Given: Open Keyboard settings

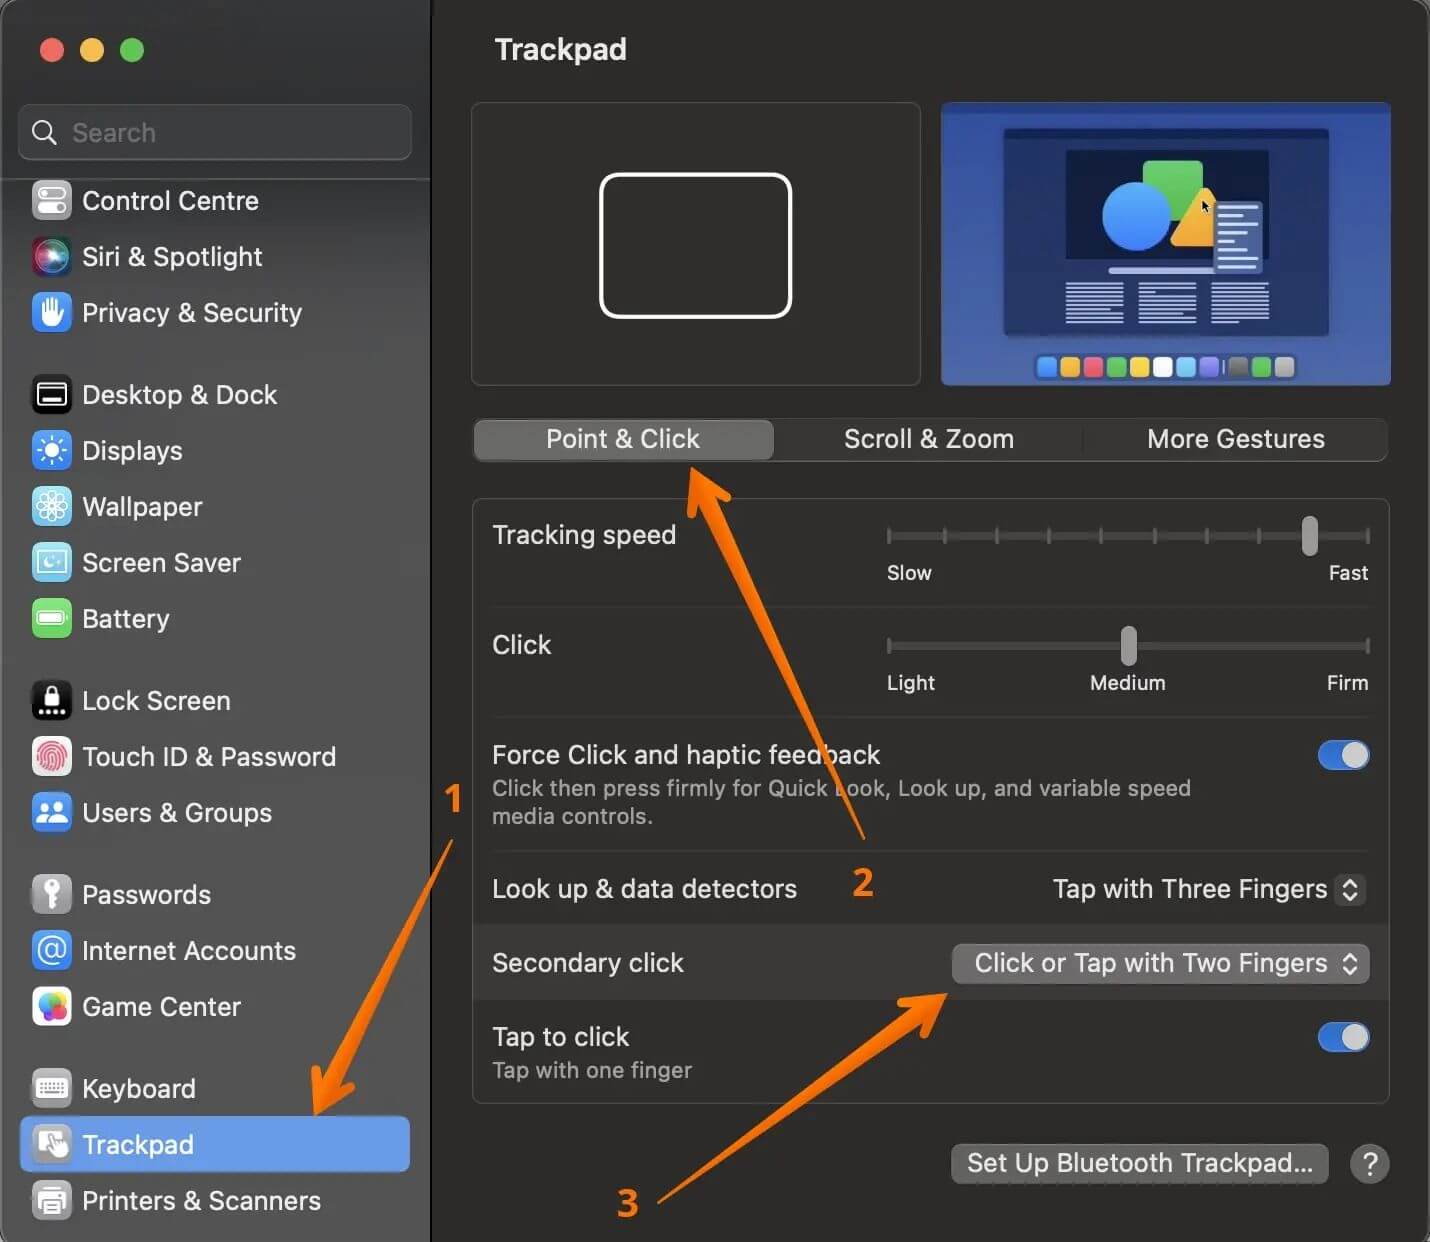Looking at the screenshot, I should point(139,1088).
